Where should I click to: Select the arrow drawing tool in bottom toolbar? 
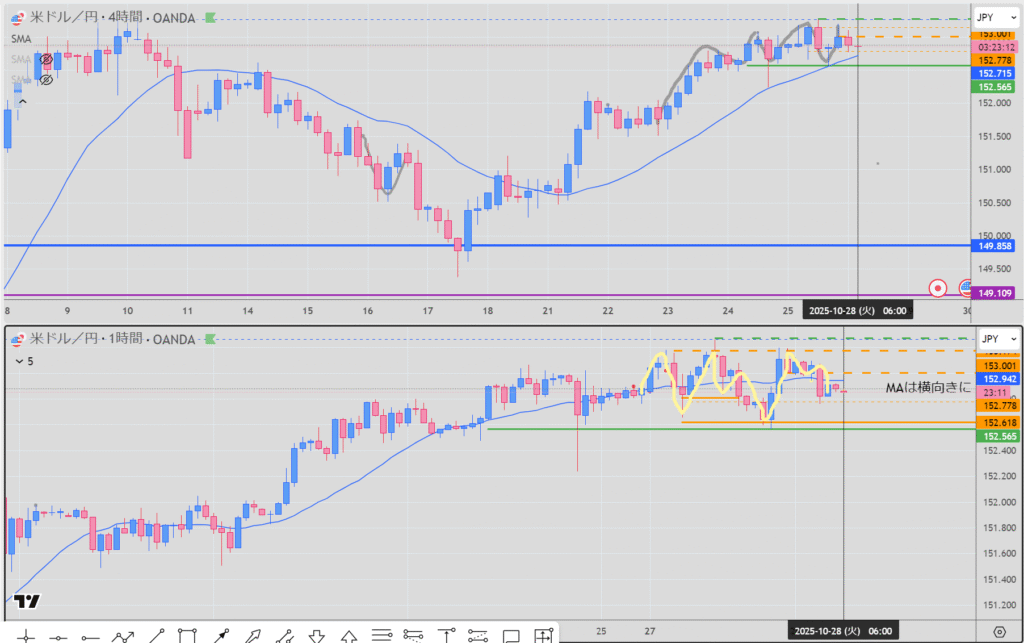[x=252, y=635]
